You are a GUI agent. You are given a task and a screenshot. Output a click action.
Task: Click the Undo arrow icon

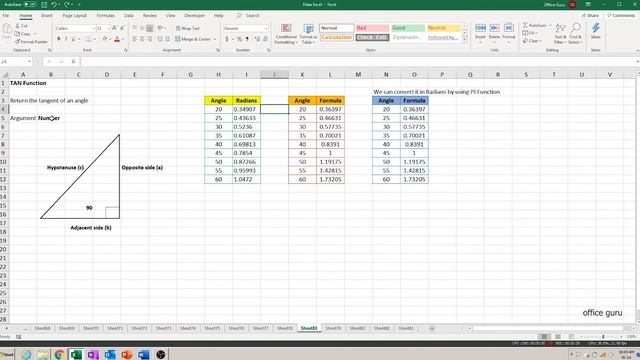coord(54,4)
